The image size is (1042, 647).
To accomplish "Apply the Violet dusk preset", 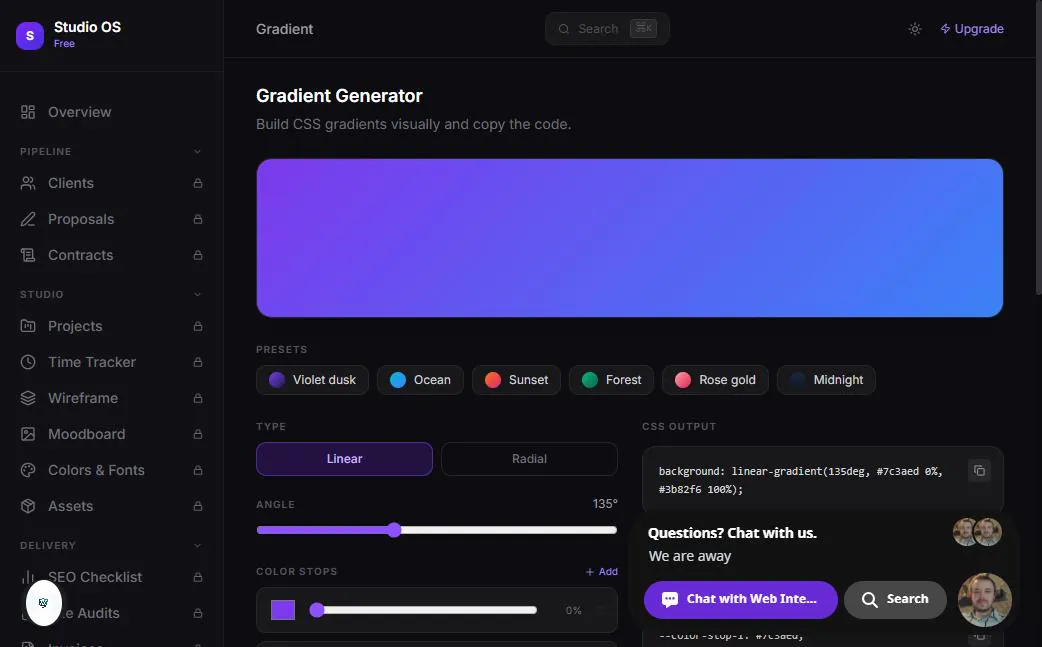I will tap(312, 380).
